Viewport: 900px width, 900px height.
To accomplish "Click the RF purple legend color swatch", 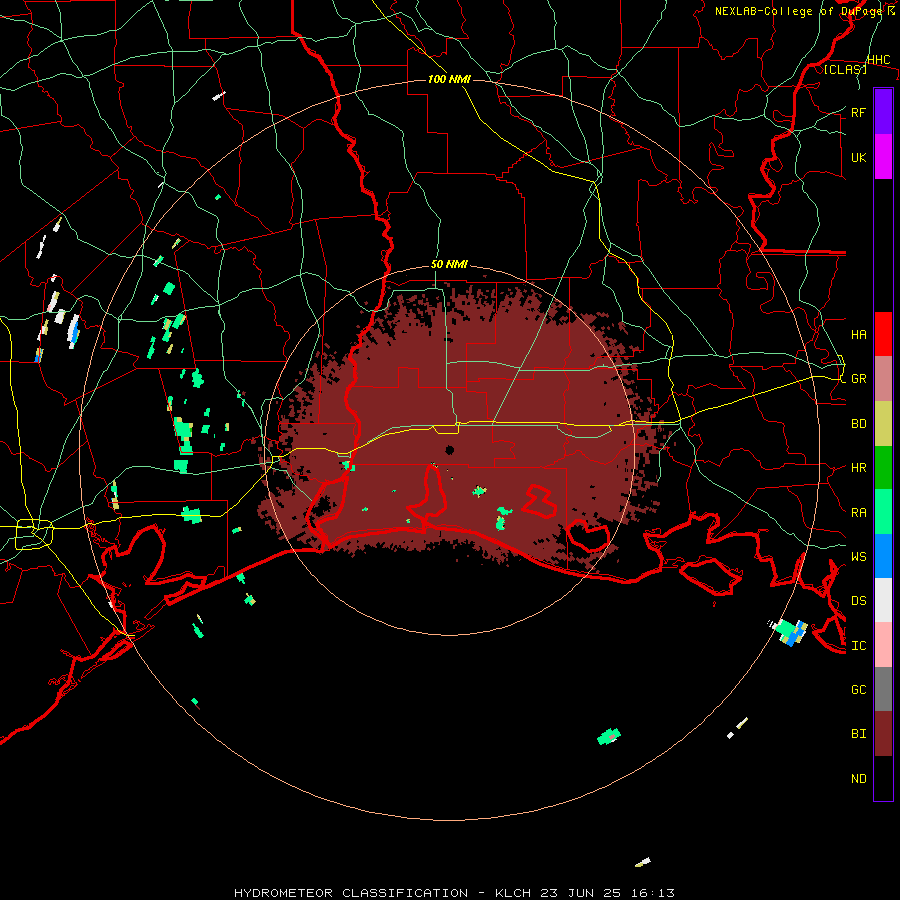I will point(883,112).
